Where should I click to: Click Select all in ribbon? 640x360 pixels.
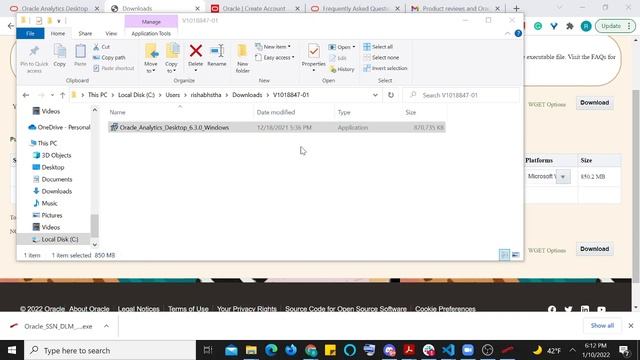click(x=378, y=47)
